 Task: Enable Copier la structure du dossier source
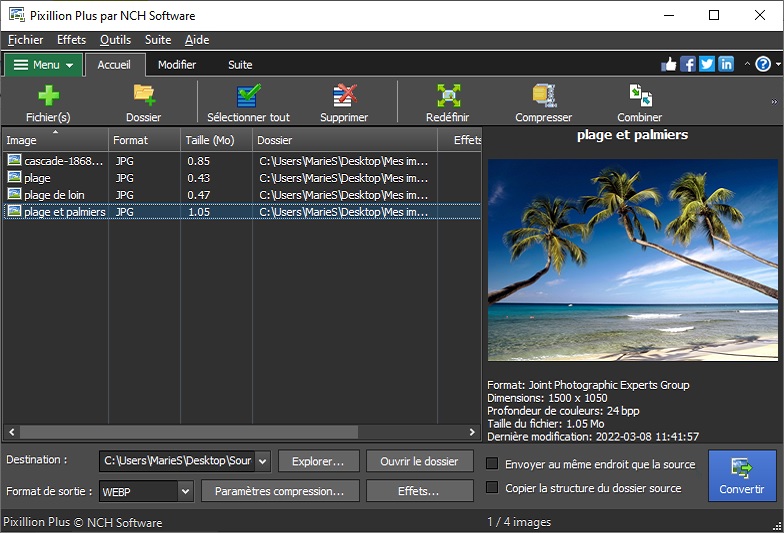point(492,487)
